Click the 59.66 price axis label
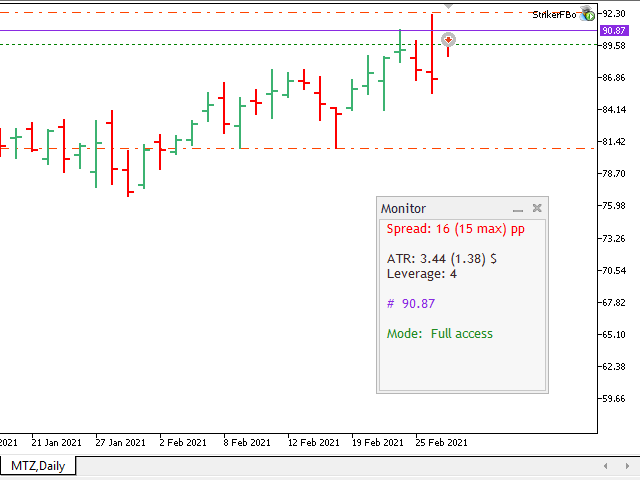Screen dimensions: 640x480 tap(614, 398)
